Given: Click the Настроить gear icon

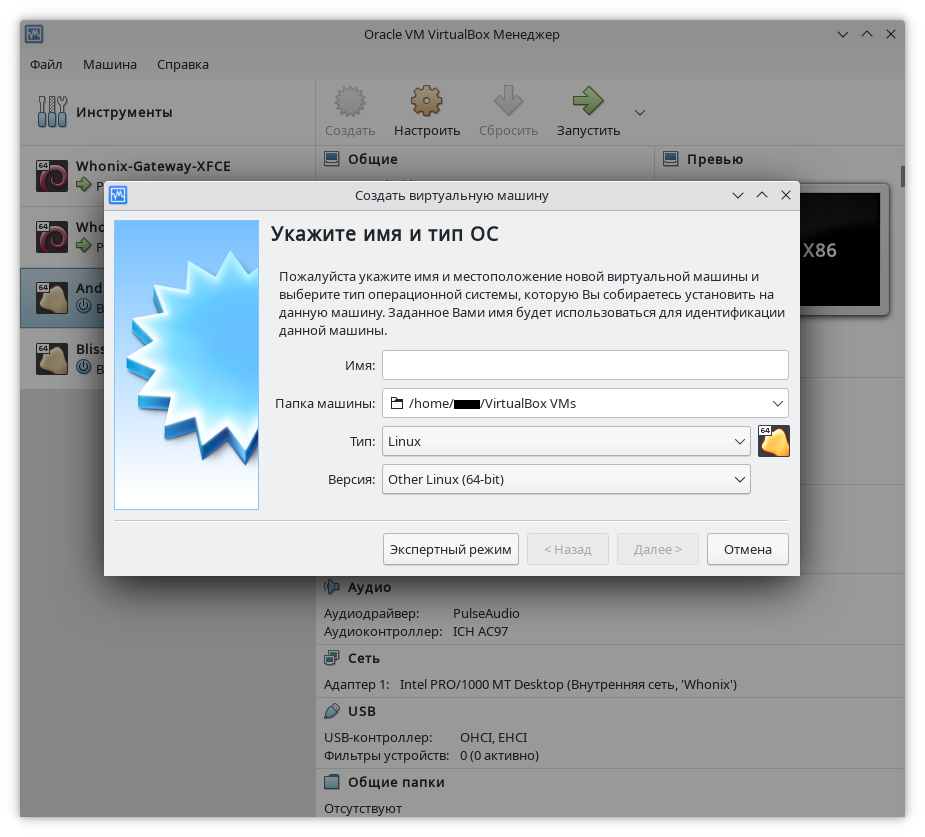Looking at the screenshot, I should tap(427, 101).
